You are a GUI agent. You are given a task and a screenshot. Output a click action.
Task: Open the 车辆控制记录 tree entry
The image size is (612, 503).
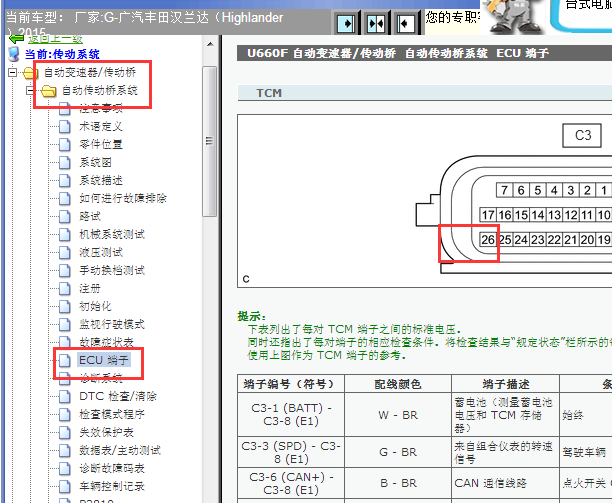112,486
